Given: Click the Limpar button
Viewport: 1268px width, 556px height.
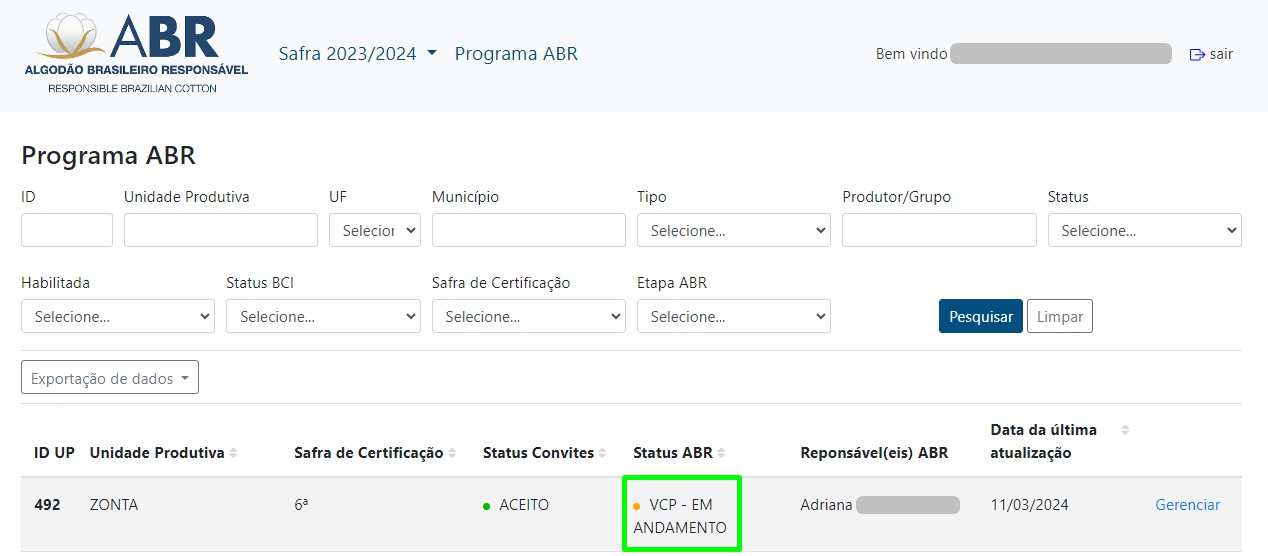Looking at the screenshot, I should tap(1059, 316).
